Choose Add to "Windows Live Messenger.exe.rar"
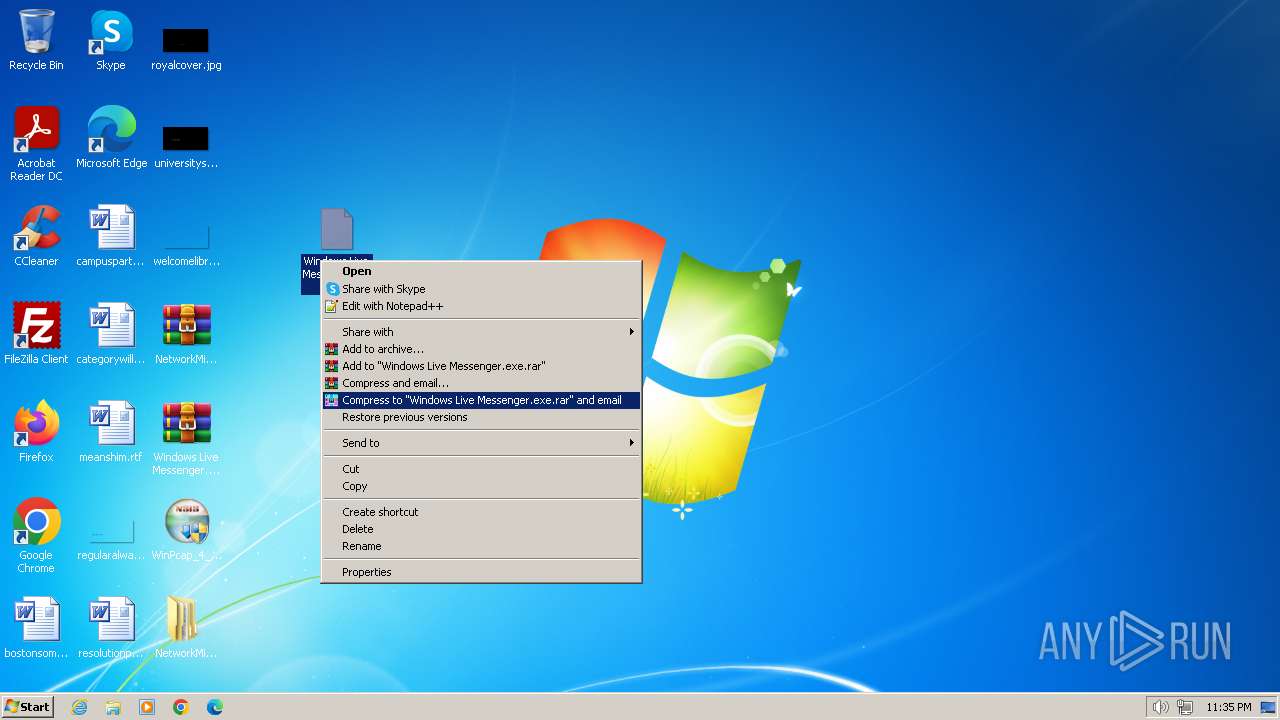Screen dimensions: 1280x720 (481, 366)
